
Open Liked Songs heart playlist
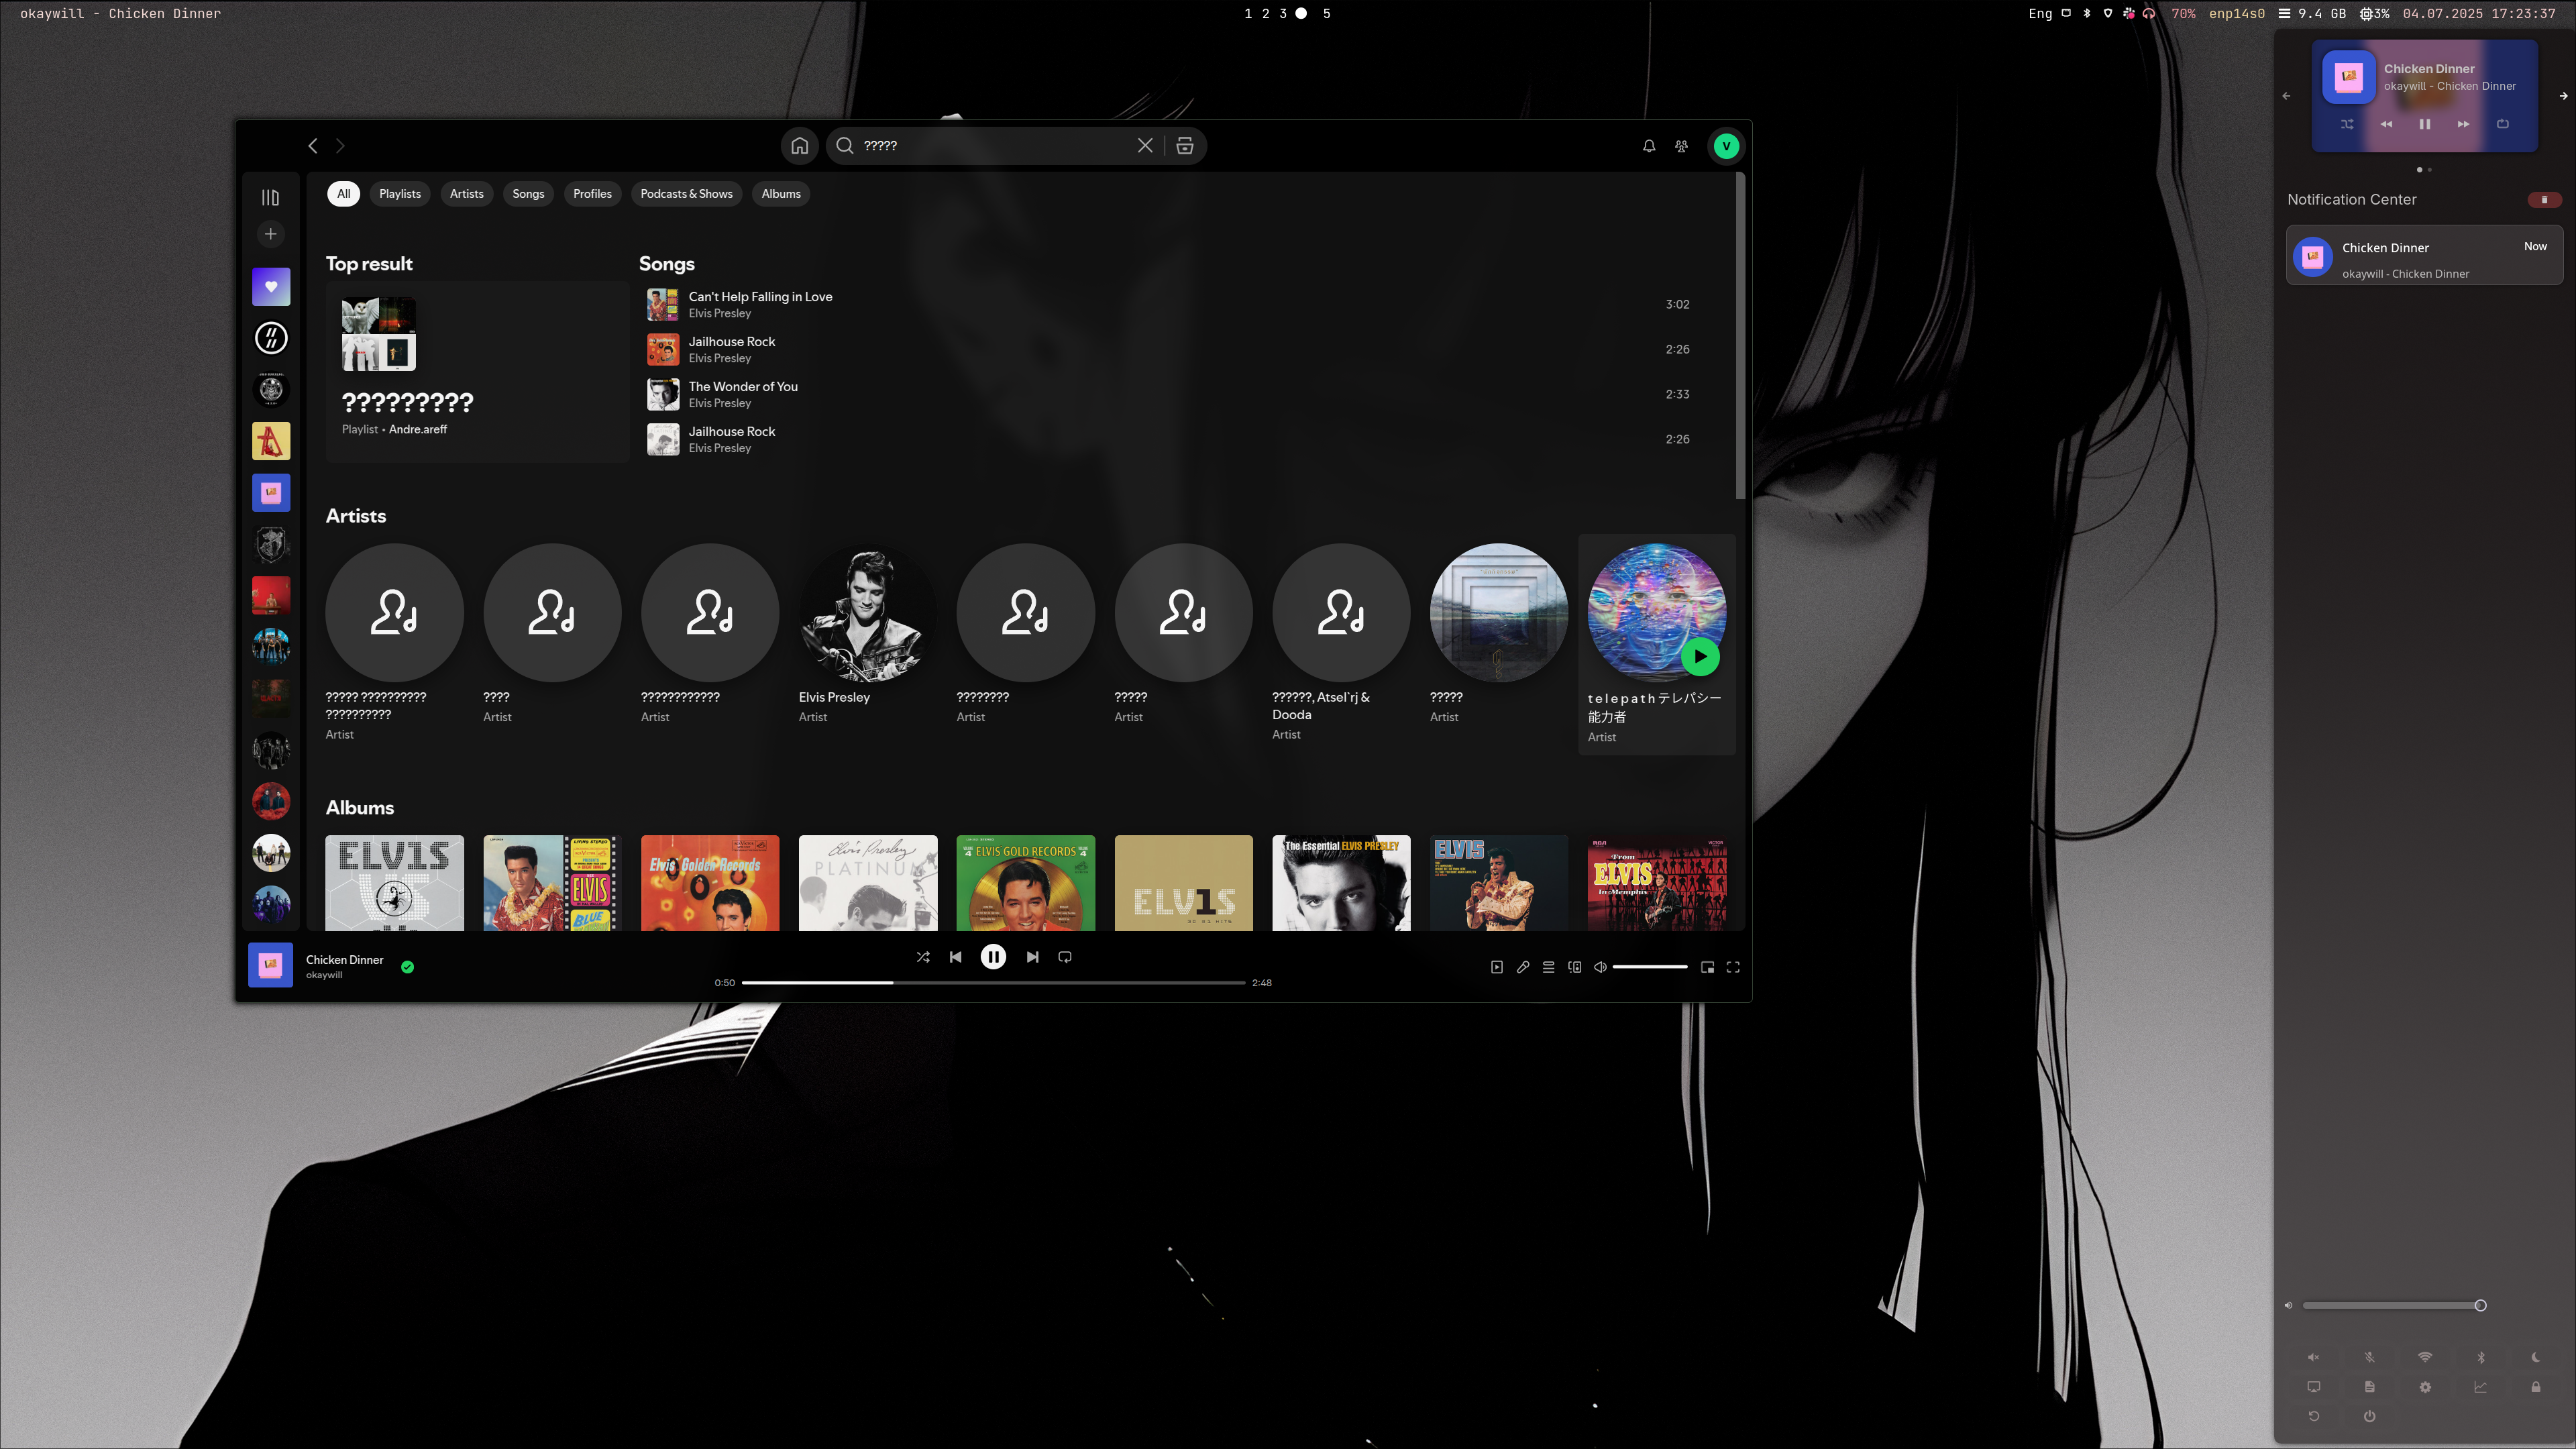point(271,287)
